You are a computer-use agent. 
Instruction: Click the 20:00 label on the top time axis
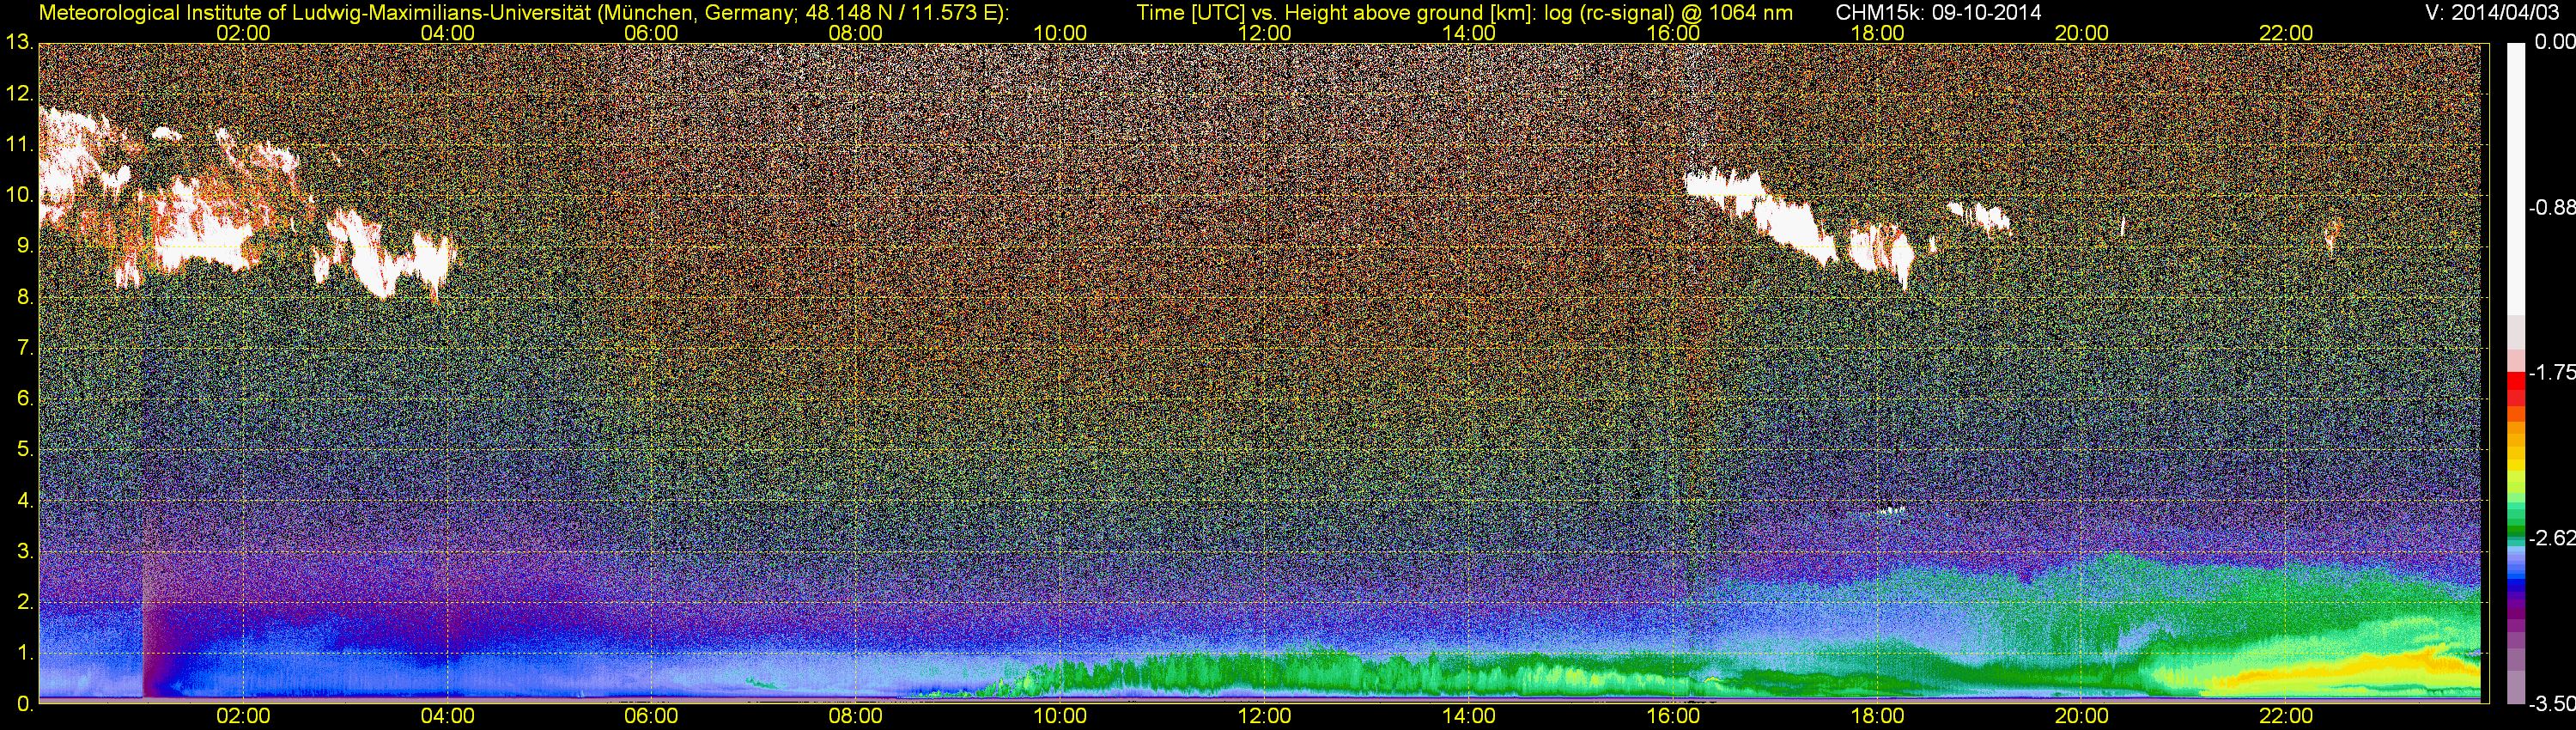pyautogui.click(x=2082, y=33)
